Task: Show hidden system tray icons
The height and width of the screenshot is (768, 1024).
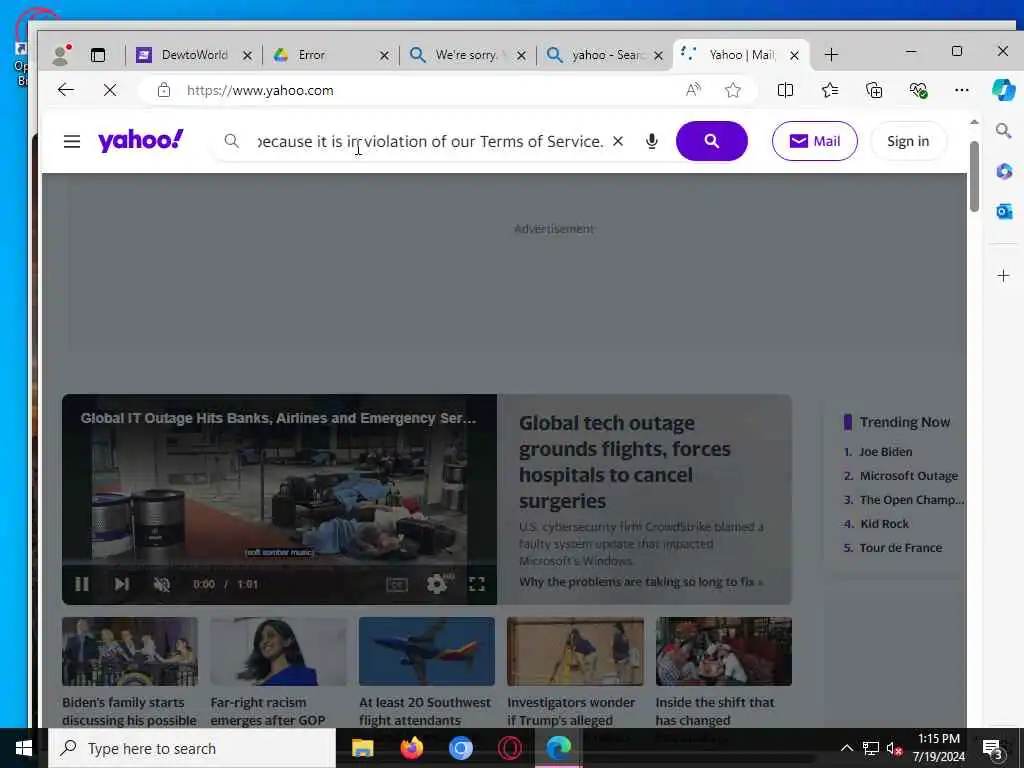Action: pos(846,748)
